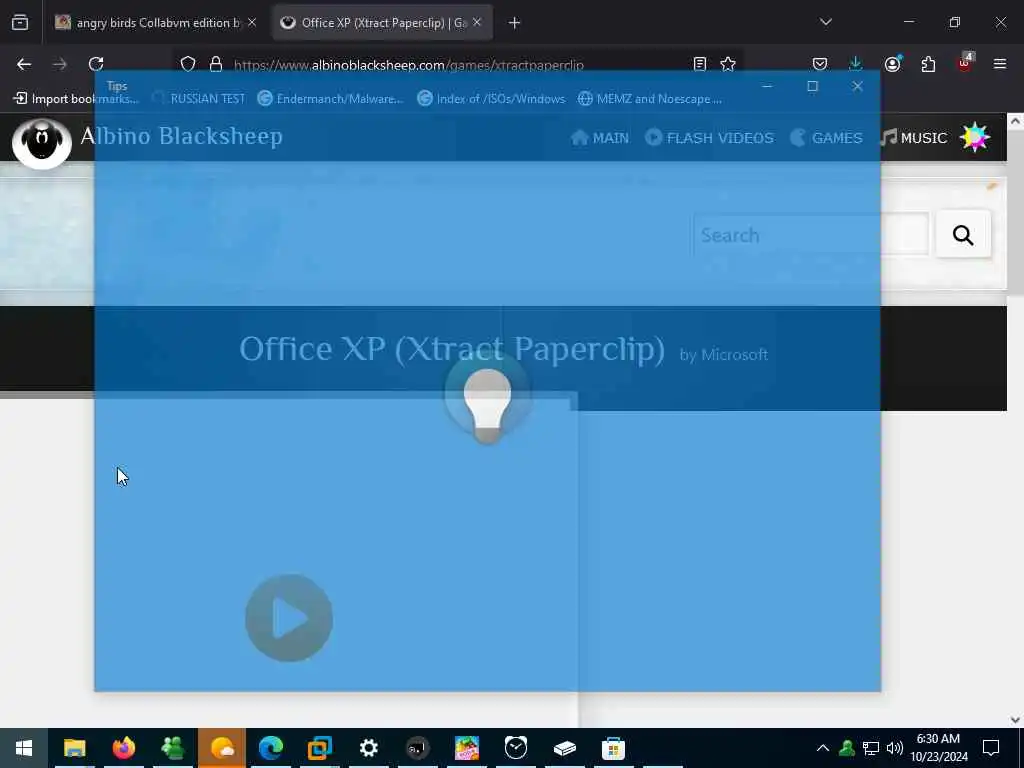This screenshot has height=768, width=1024.
Task: Open the Windows Start menu
Action: [24, 748]
